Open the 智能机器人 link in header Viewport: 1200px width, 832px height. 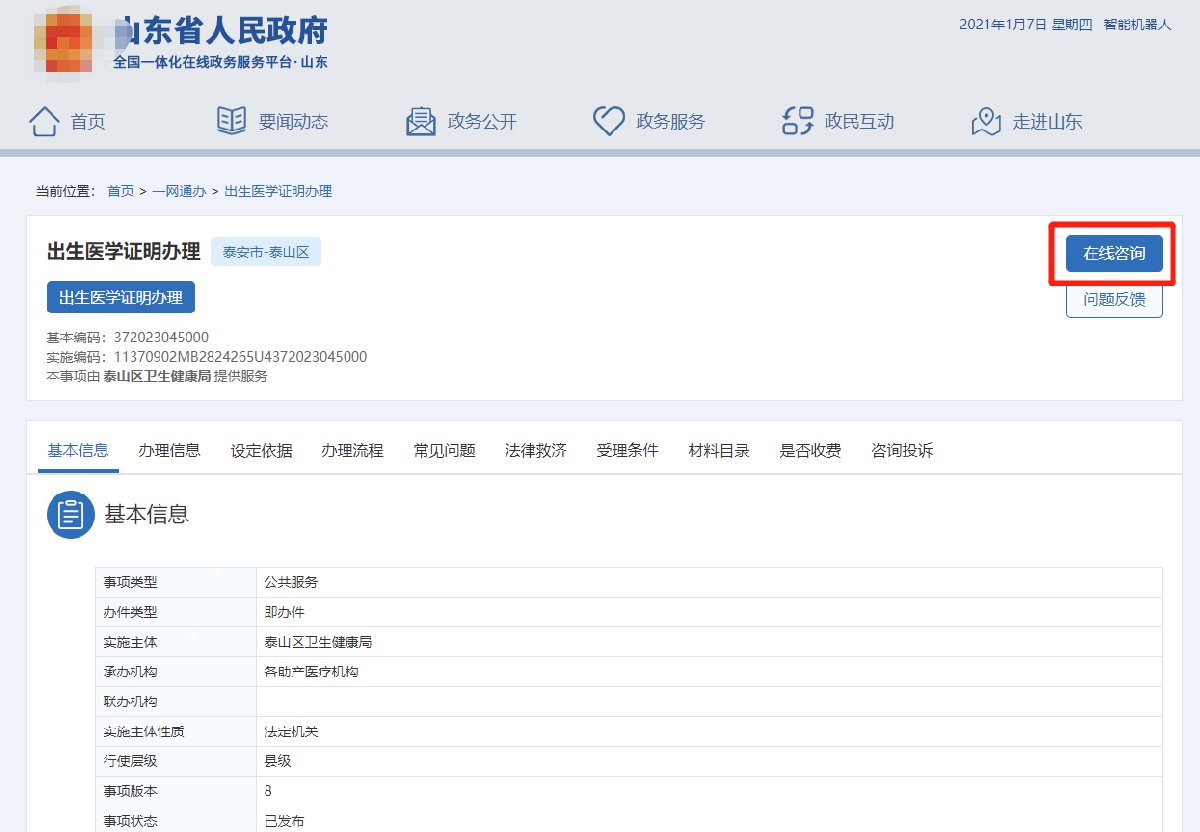click(x=1137, y=24)
